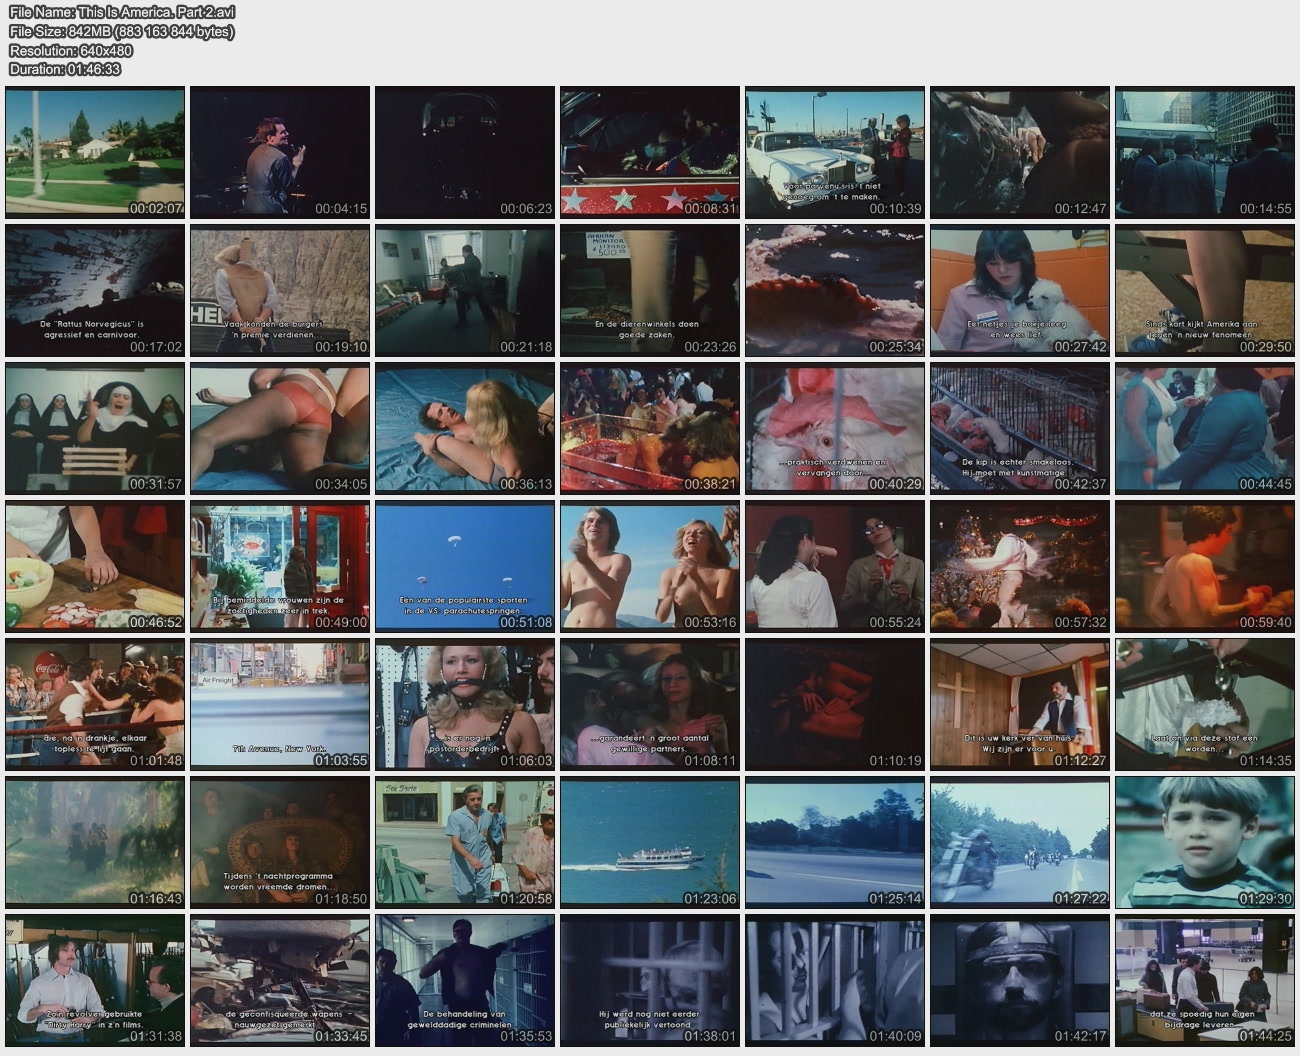The width and height of the screenshot is (1300, 1056).
Task: Open the thumbnail of men in suits at 00:14:55
Action: point(1205,152)
